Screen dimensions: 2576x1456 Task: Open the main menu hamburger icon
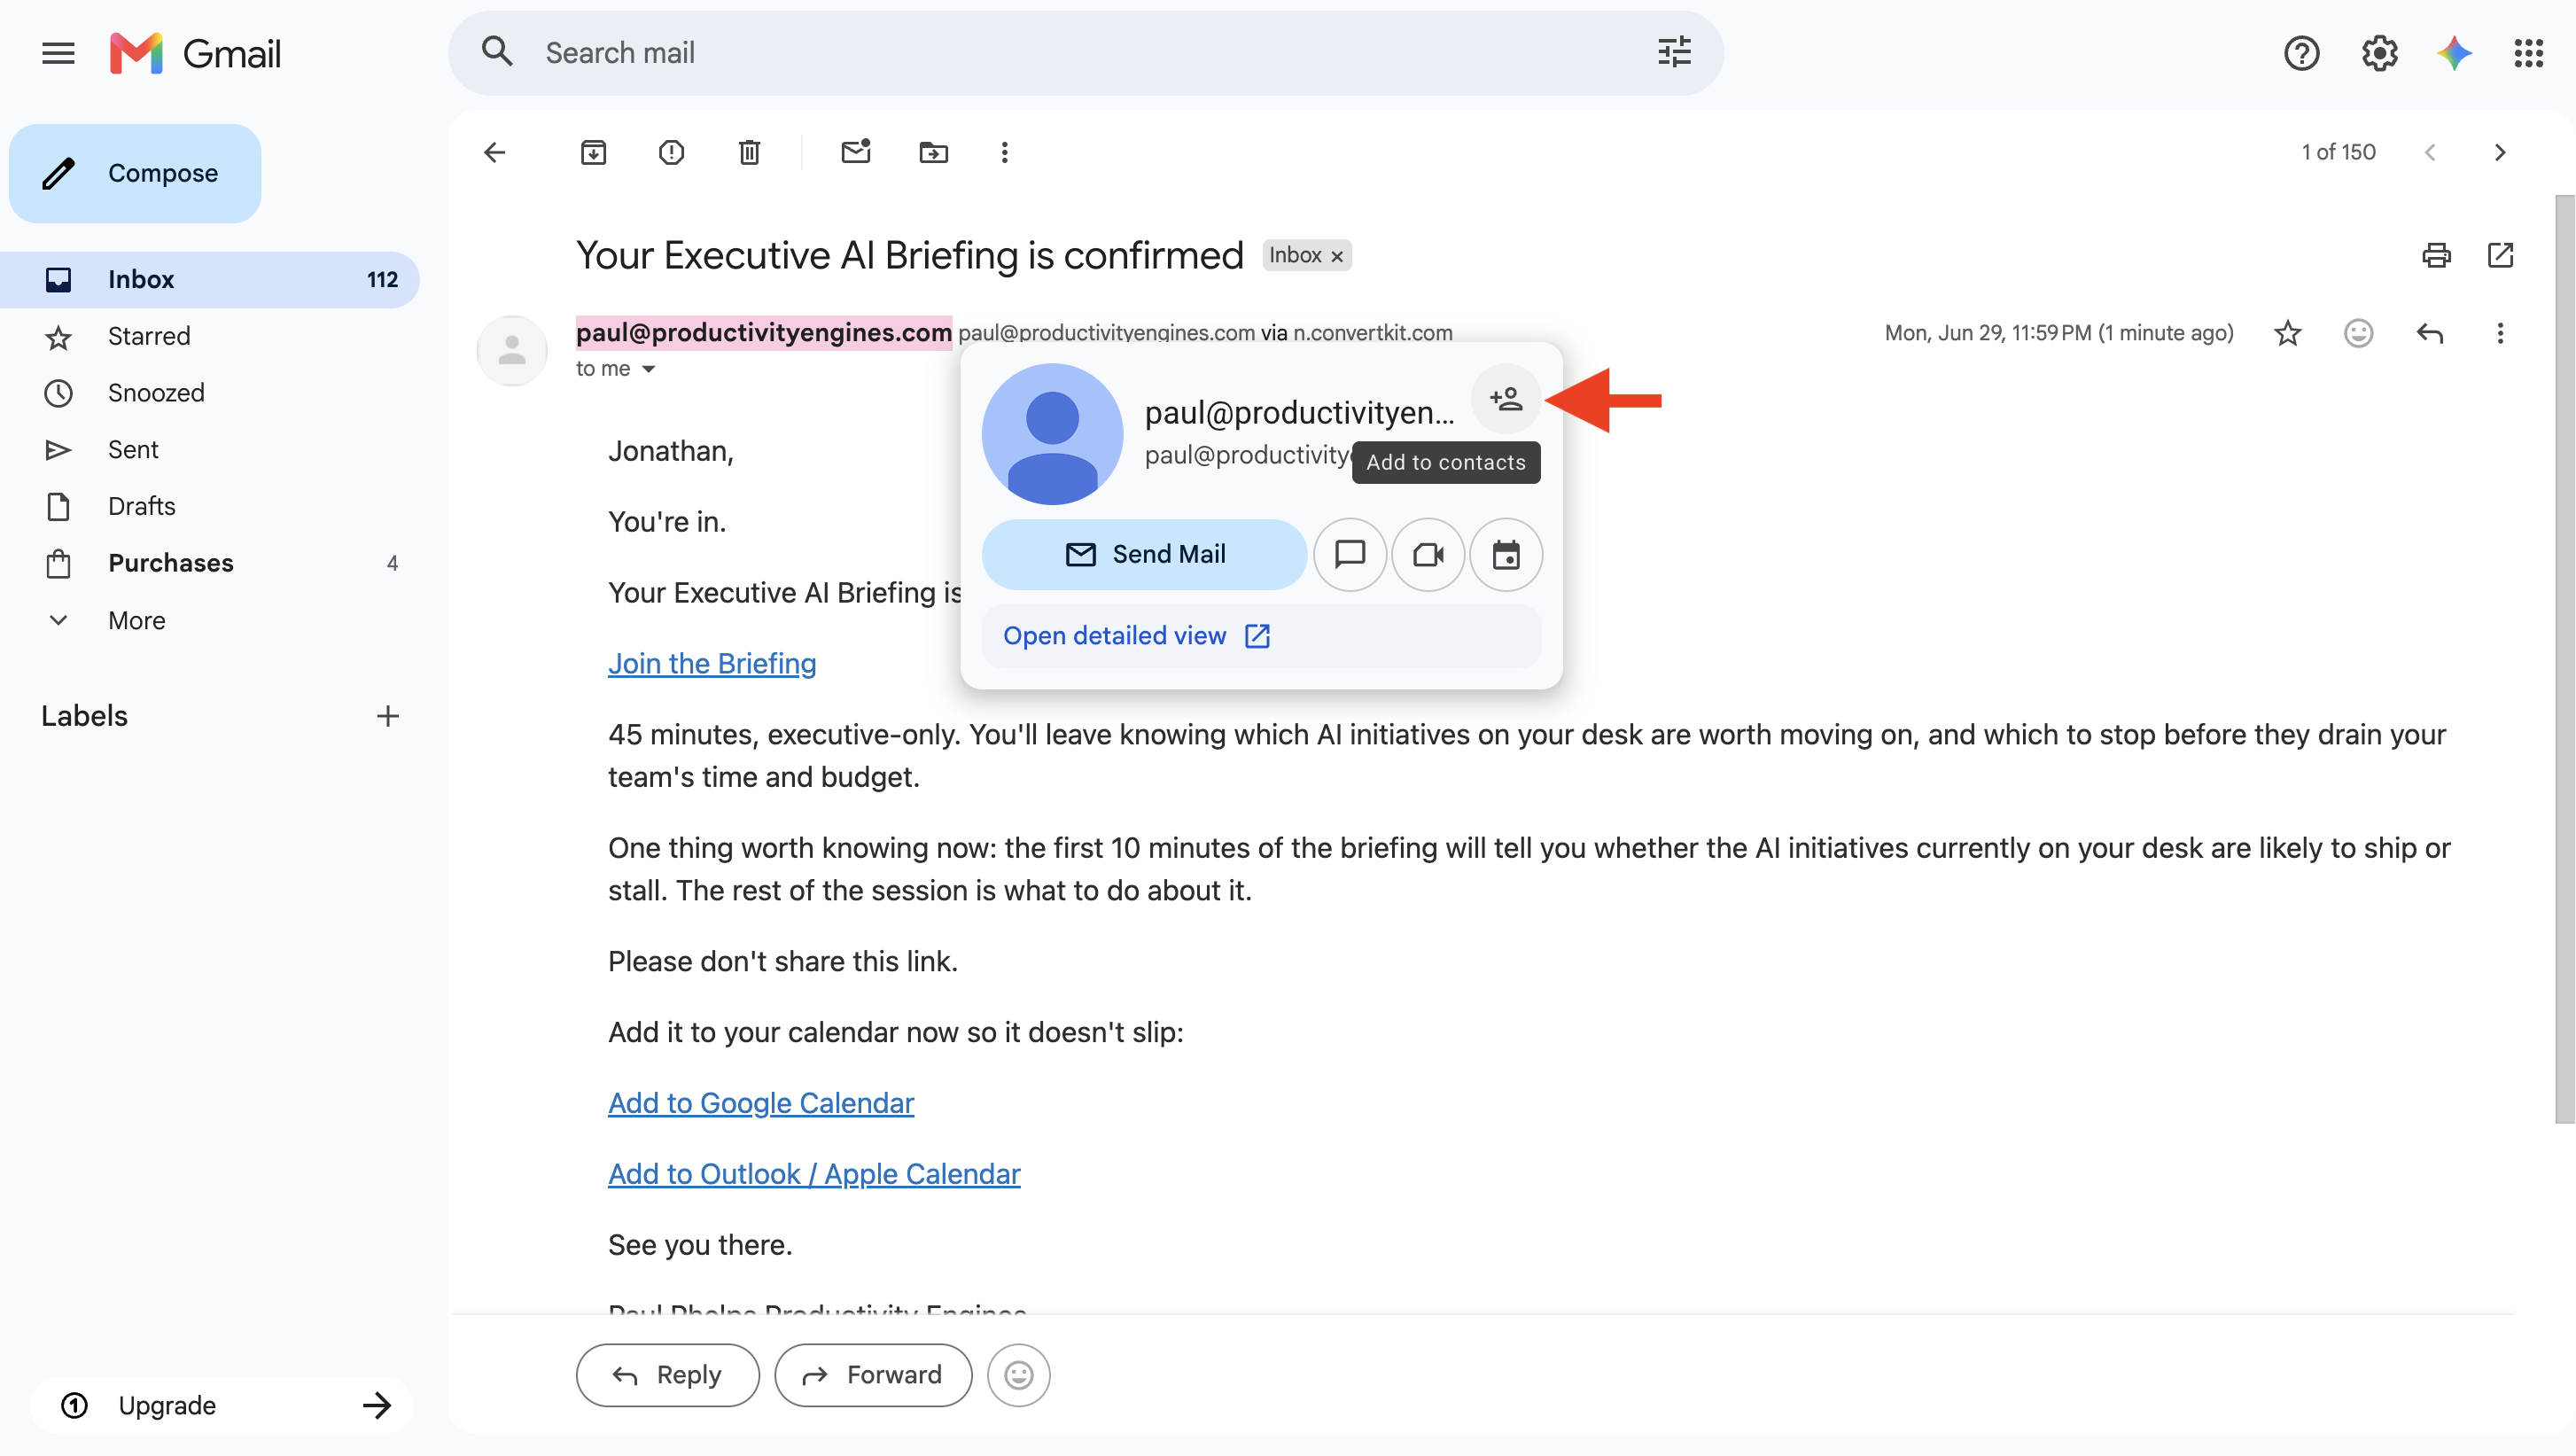[58, 53]
